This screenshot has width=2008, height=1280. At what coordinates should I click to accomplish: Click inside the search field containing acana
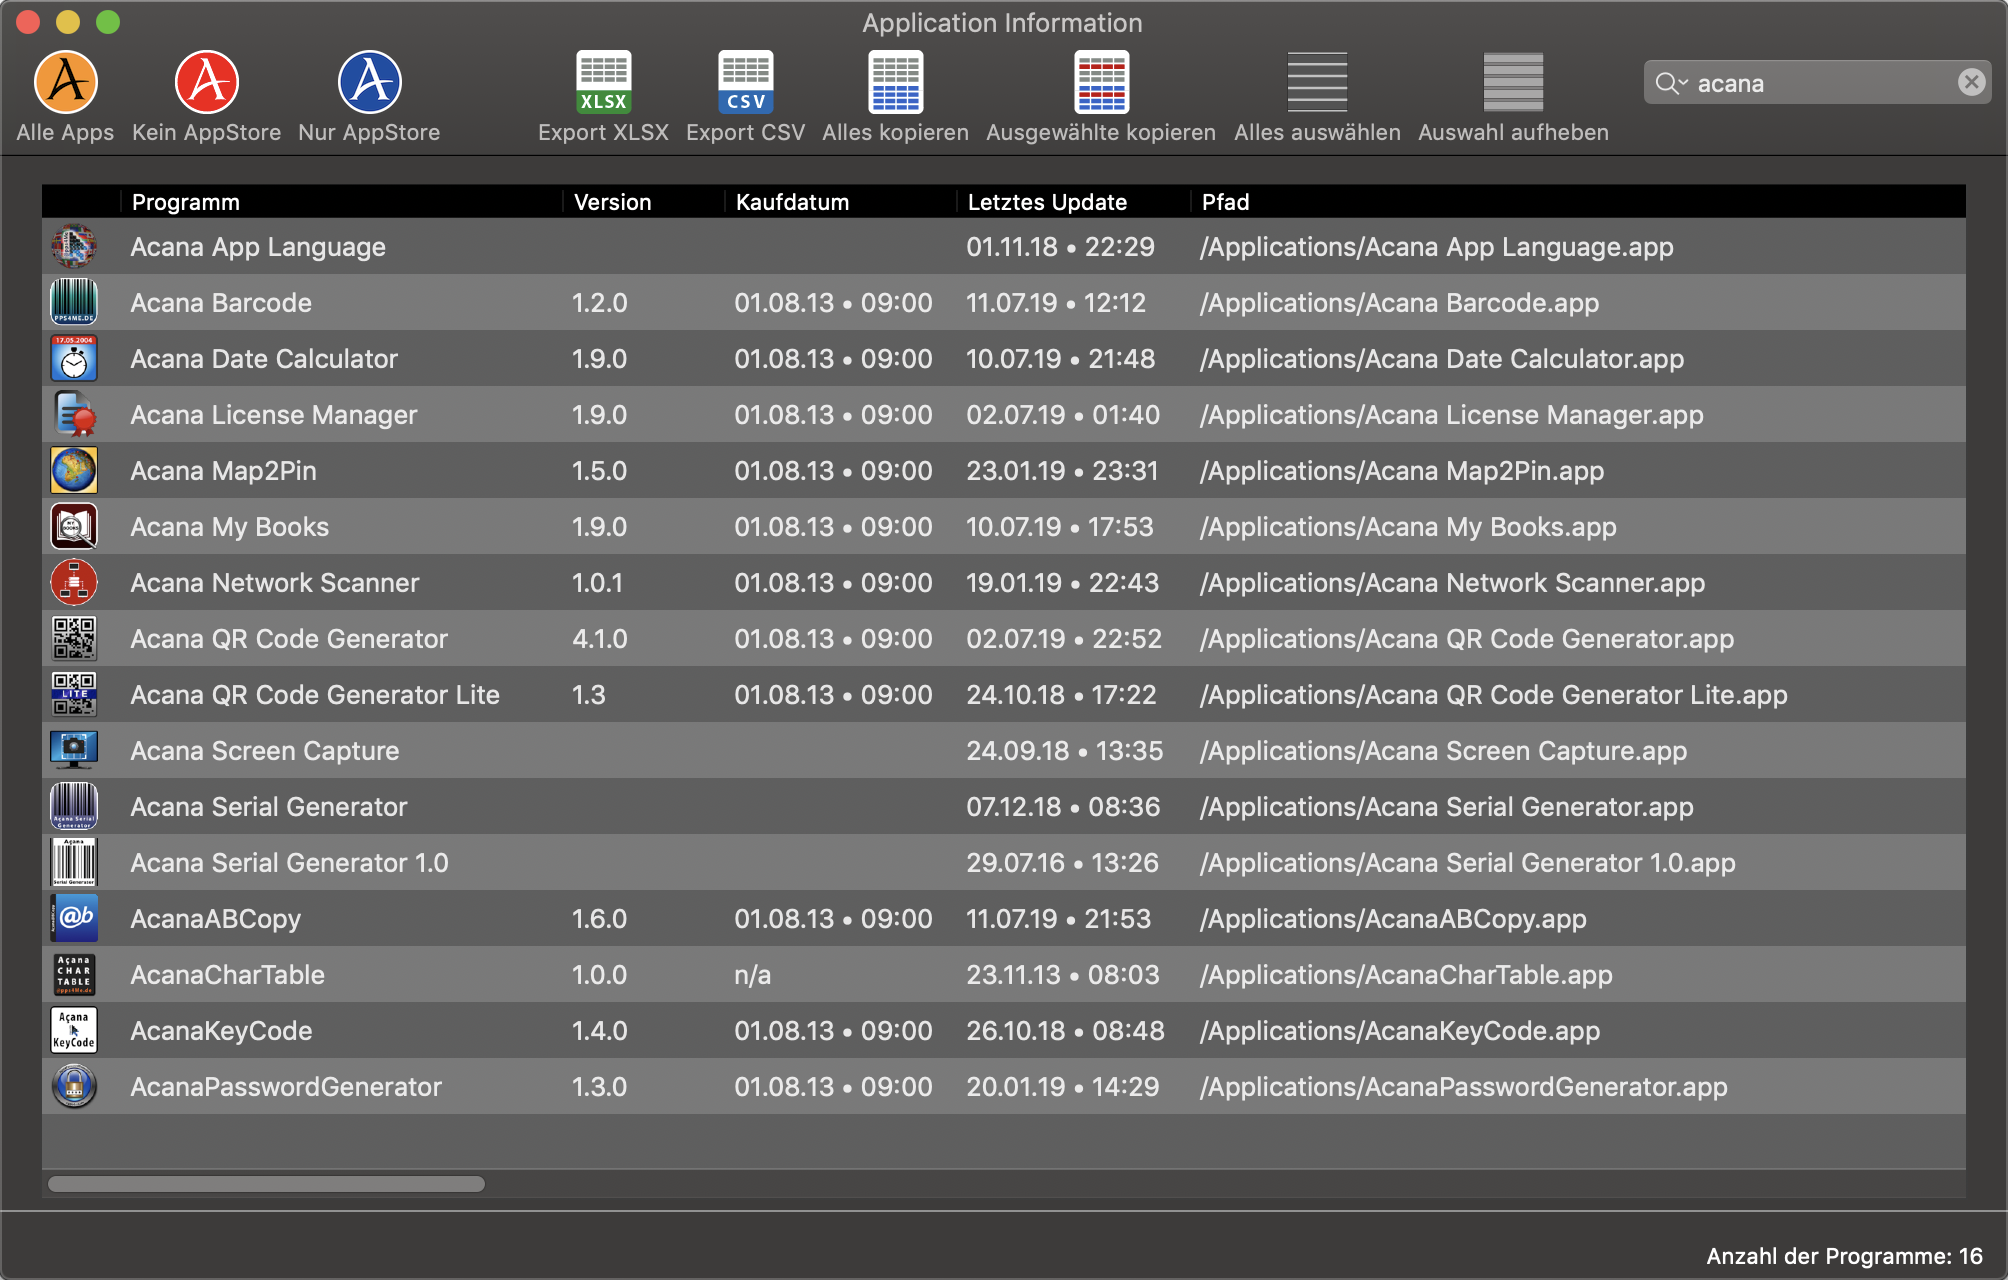[x=1820, y=83]
